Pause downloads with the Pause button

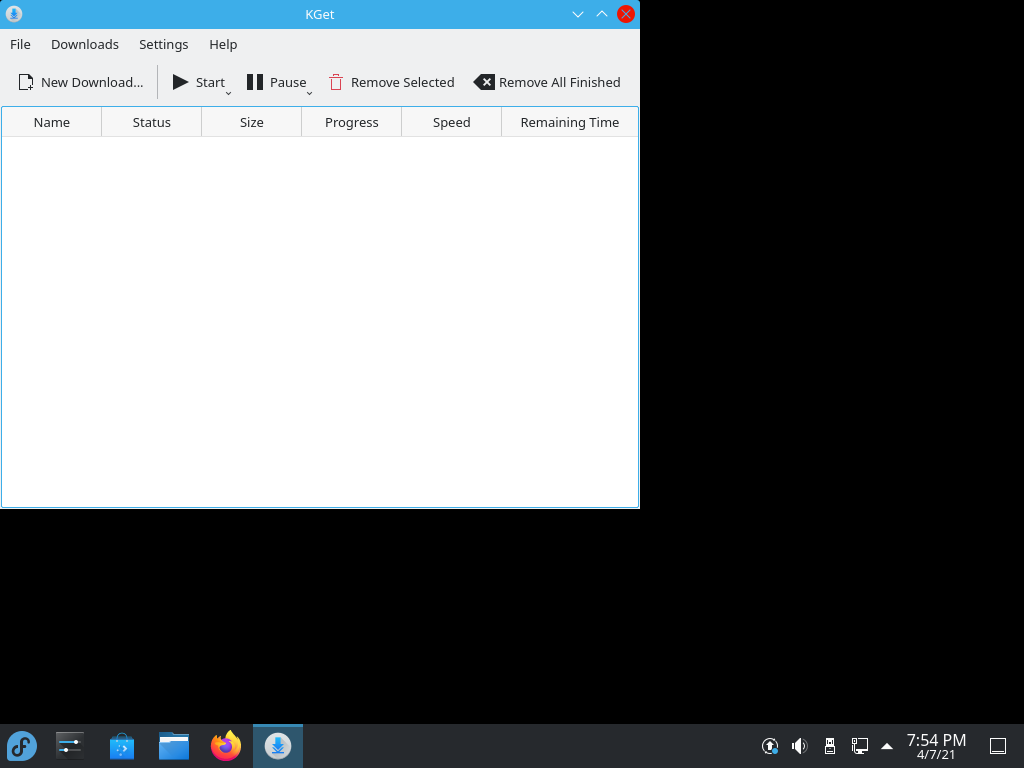276,82
